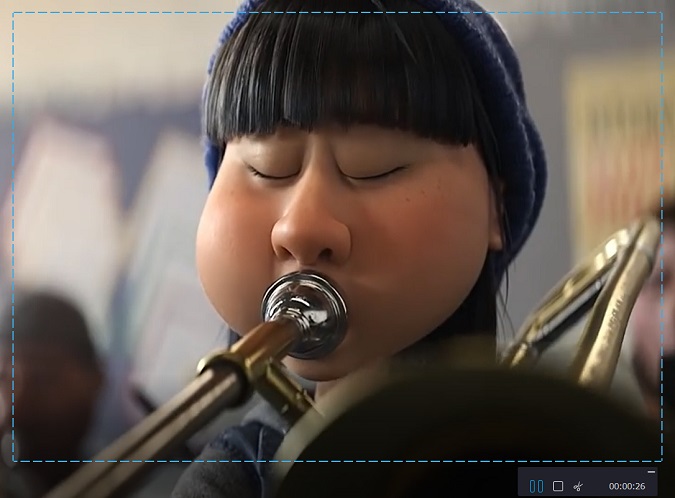Minimize the recording control bar

point(652,471)
